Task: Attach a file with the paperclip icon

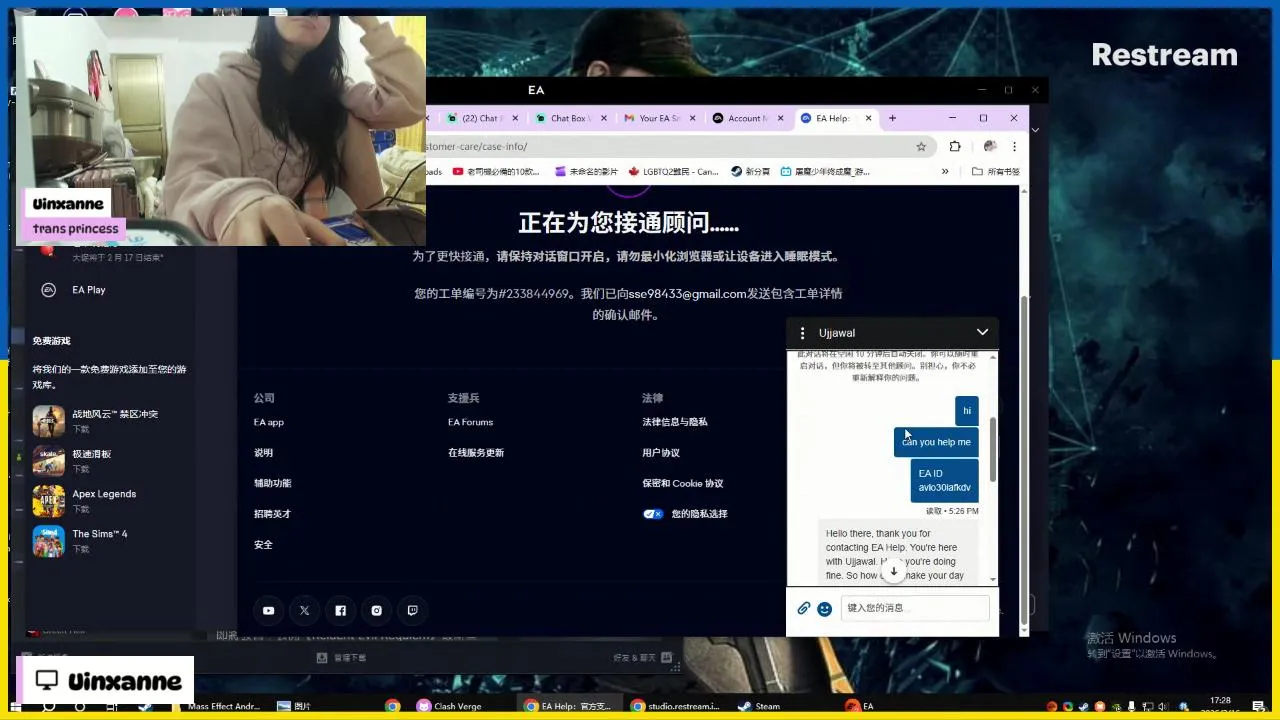Action: coord(804,608)
